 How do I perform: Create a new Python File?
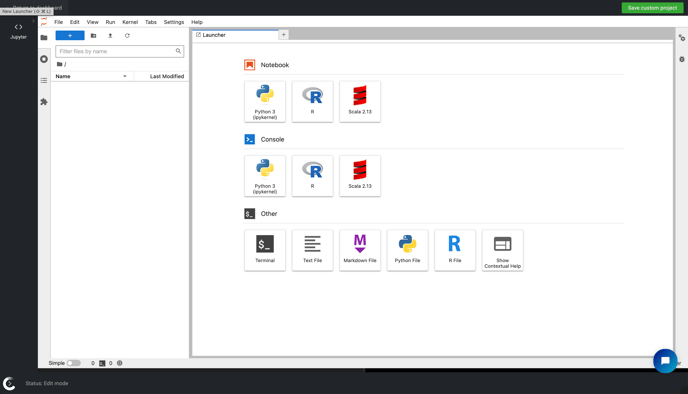coord(407,250)
